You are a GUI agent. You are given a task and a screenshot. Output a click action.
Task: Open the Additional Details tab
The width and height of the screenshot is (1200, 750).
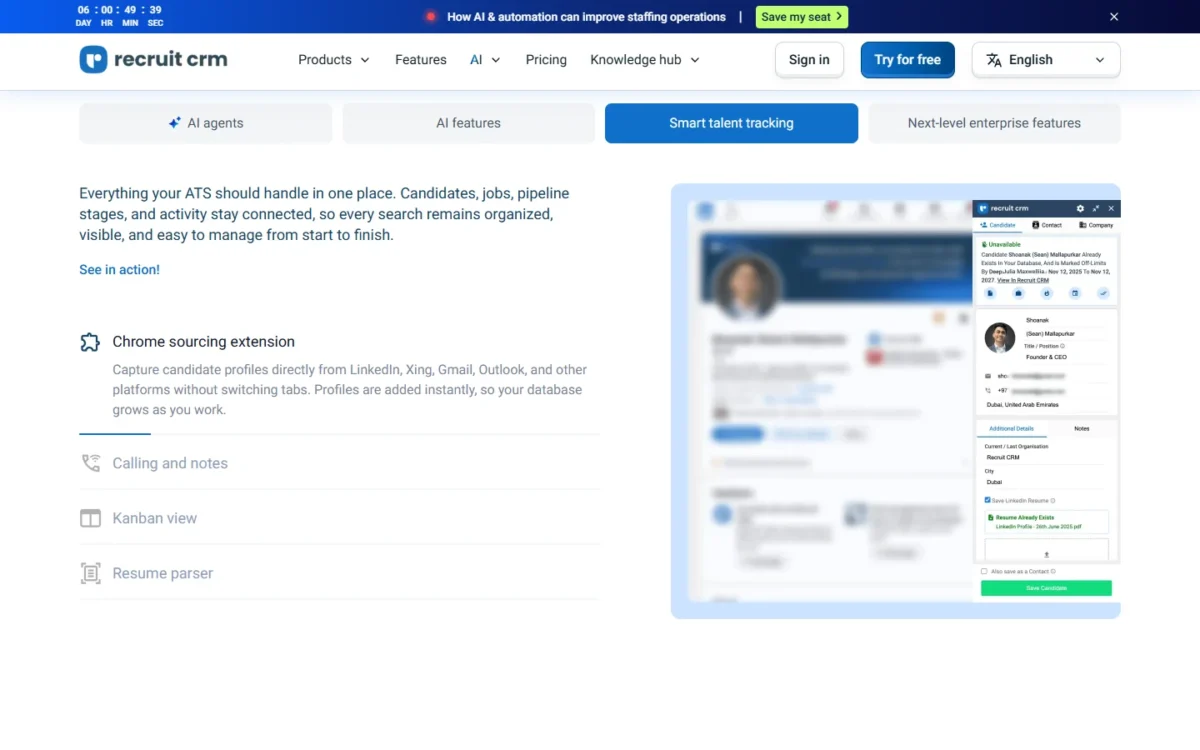(x=1012, y=428)
